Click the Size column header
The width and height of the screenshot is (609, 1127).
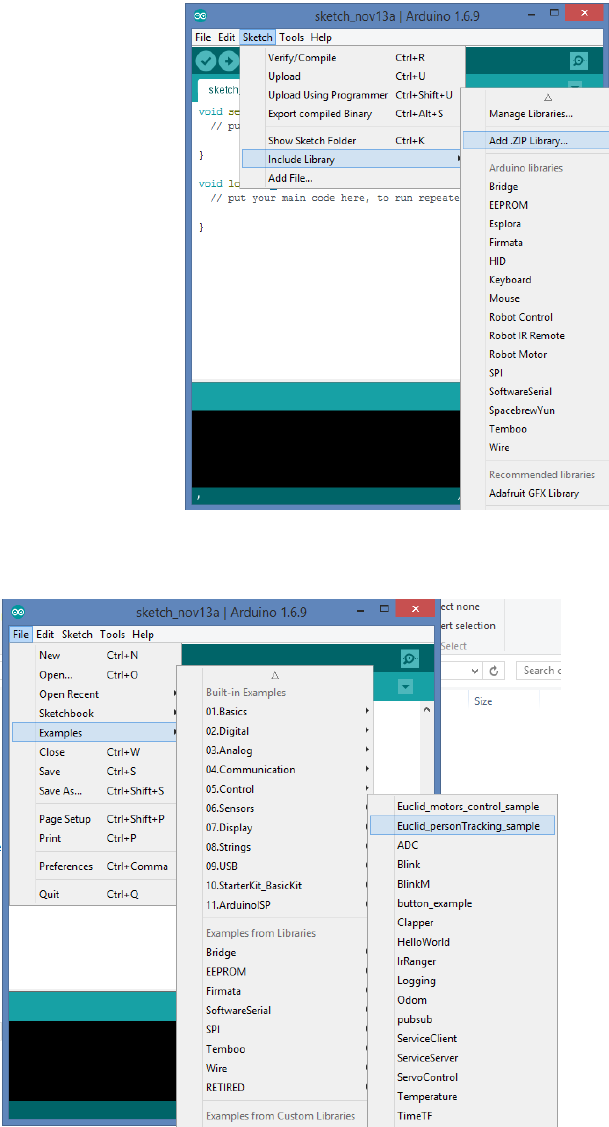pyautogui.click(x=483, y=702)
